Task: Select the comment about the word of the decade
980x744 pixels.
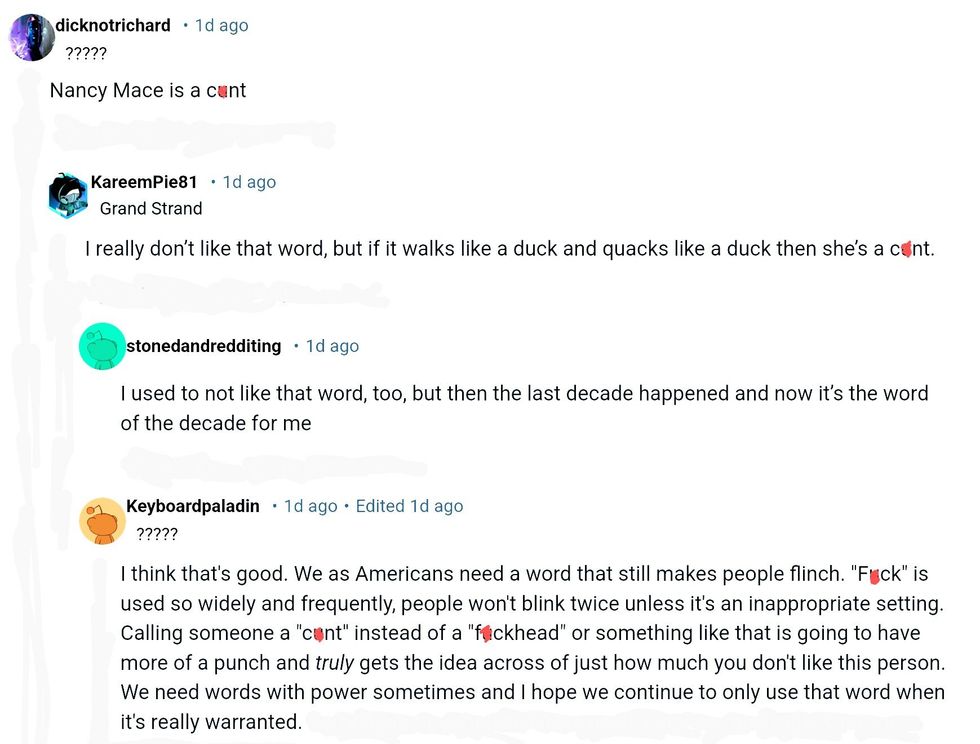Action: [x=524, y=408]
